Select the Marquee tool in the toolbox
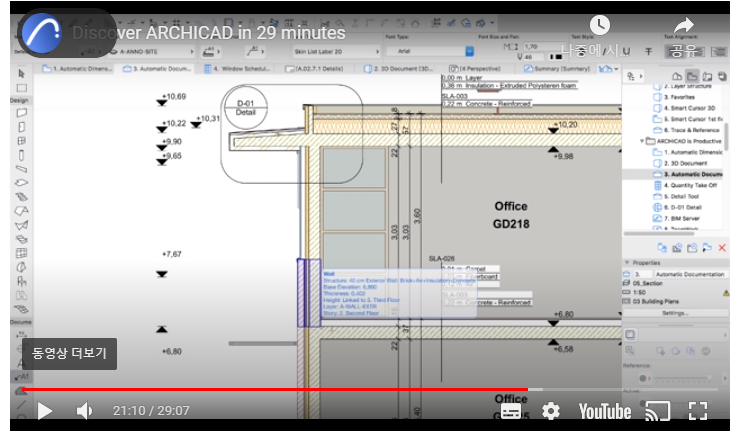This screenshot has height=433, width=733. (22, 88)
